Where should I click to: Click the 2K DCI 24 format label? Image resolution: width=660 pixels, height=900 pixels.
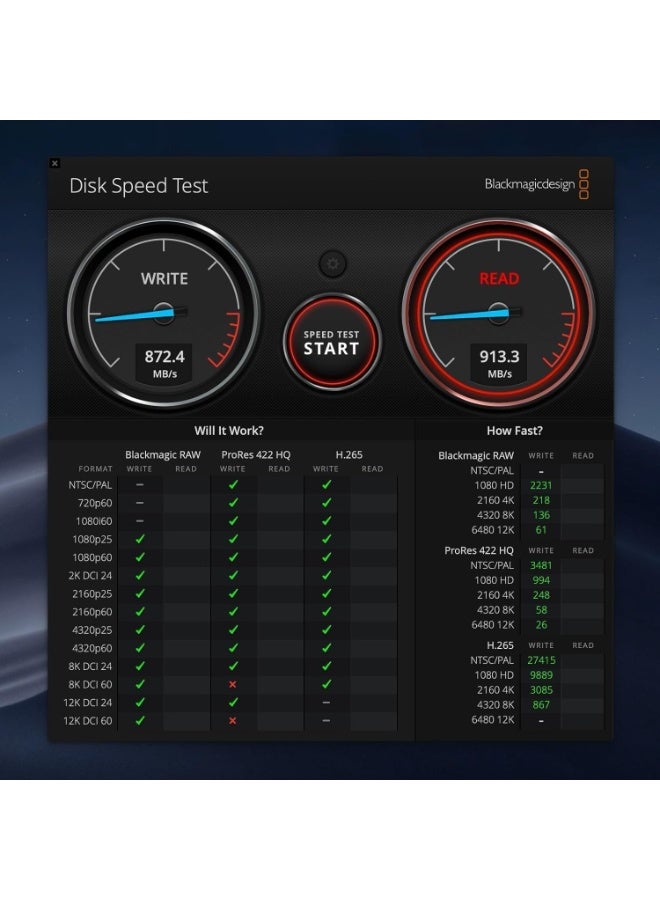click(x=90, y=575)
